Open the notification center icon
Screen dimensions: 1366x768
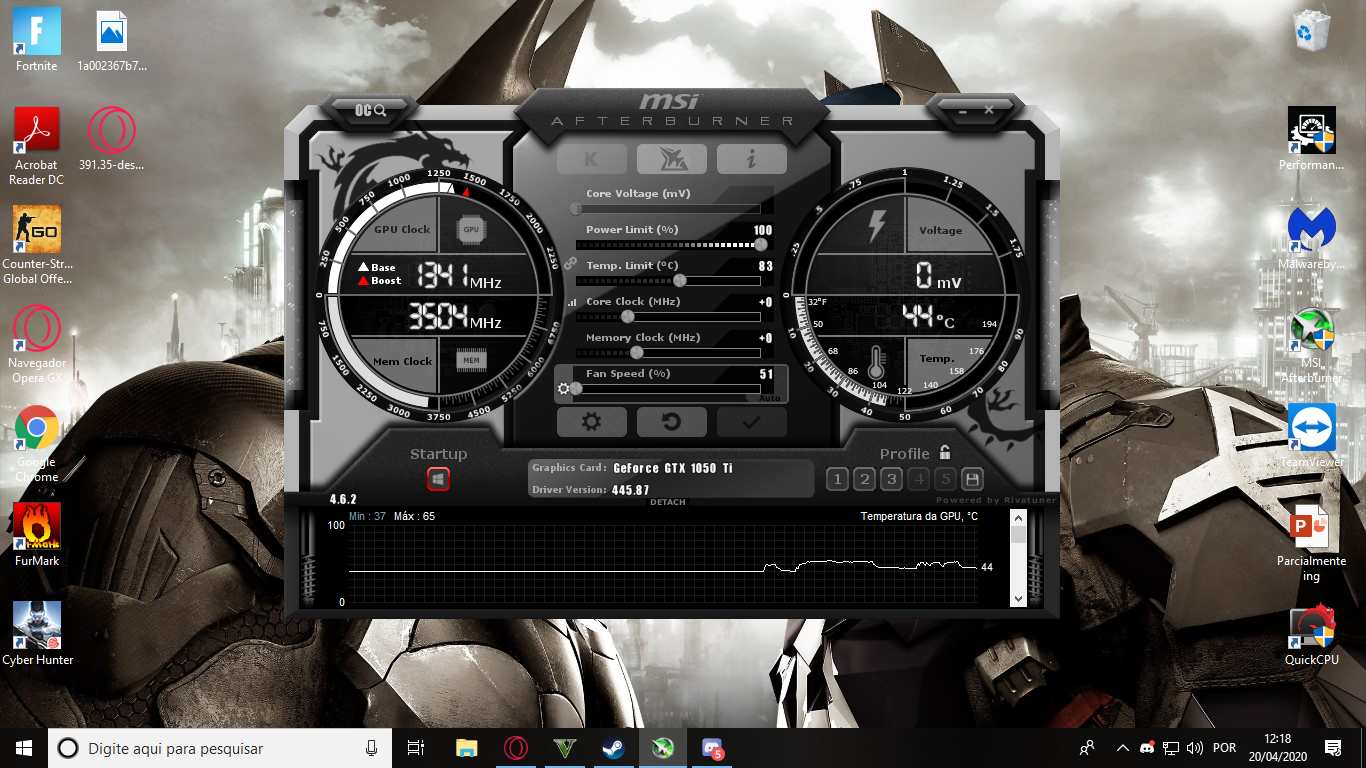pyautogui.click(x=1332, y=748)
